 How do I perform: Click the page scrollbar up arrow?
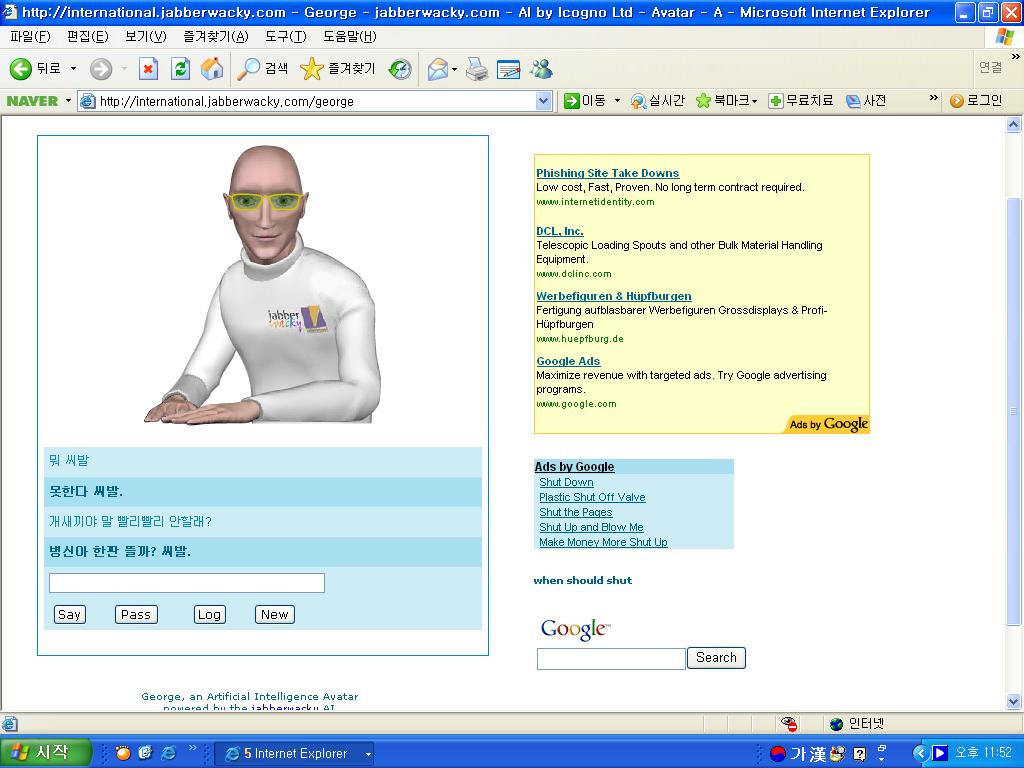(x=1014, y=124)
